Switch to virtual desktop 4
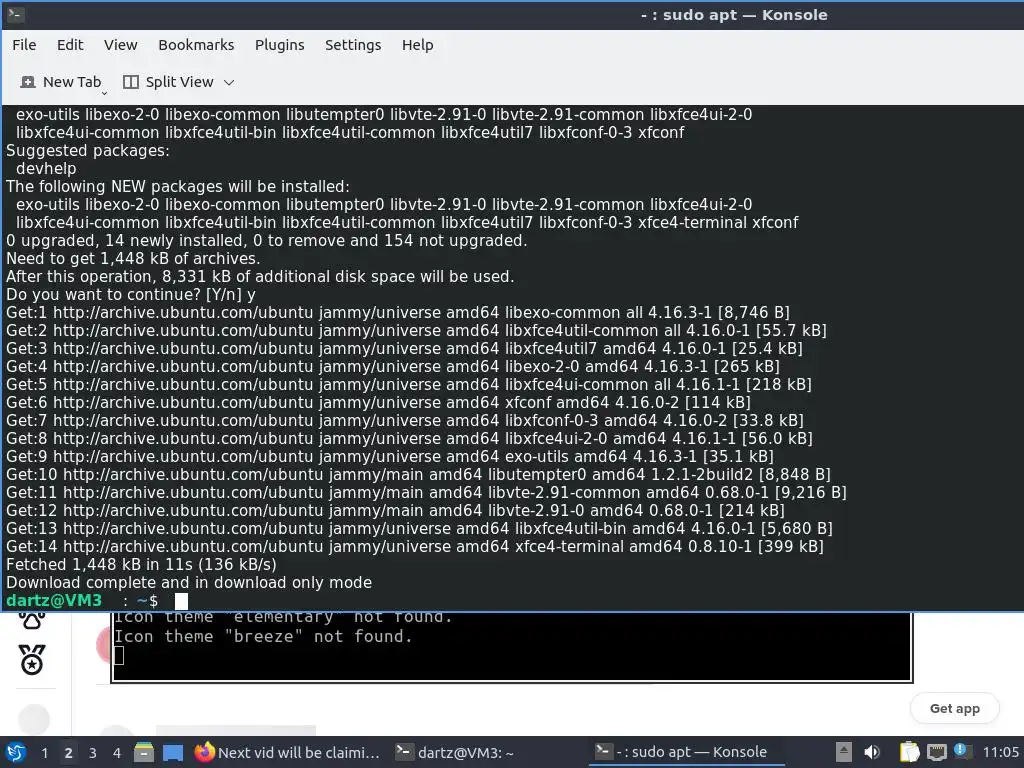Viewport: 1024px width, 768px height. point(116,753)
